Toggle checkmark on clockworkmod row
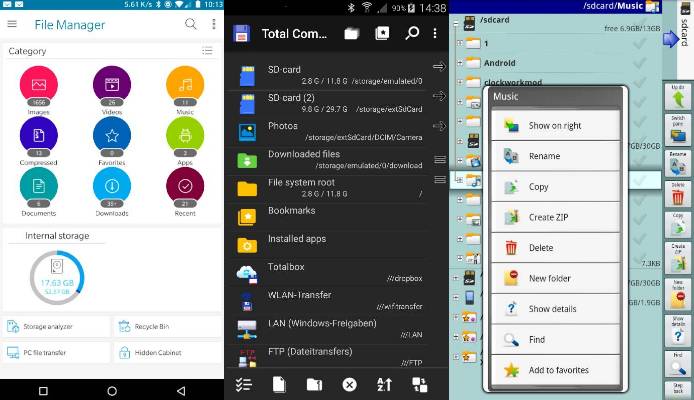The width and height of the screenshot is (694, 400). tap(639, 82)
